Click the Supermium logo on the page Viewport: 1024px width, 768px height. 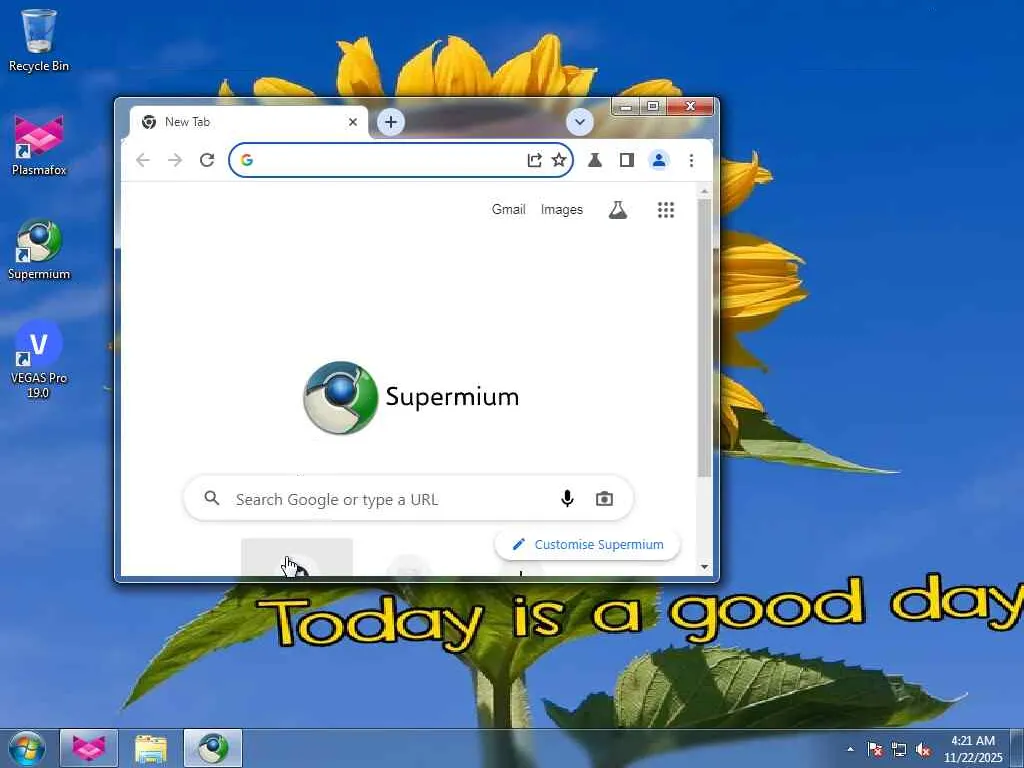pos(411,397)
